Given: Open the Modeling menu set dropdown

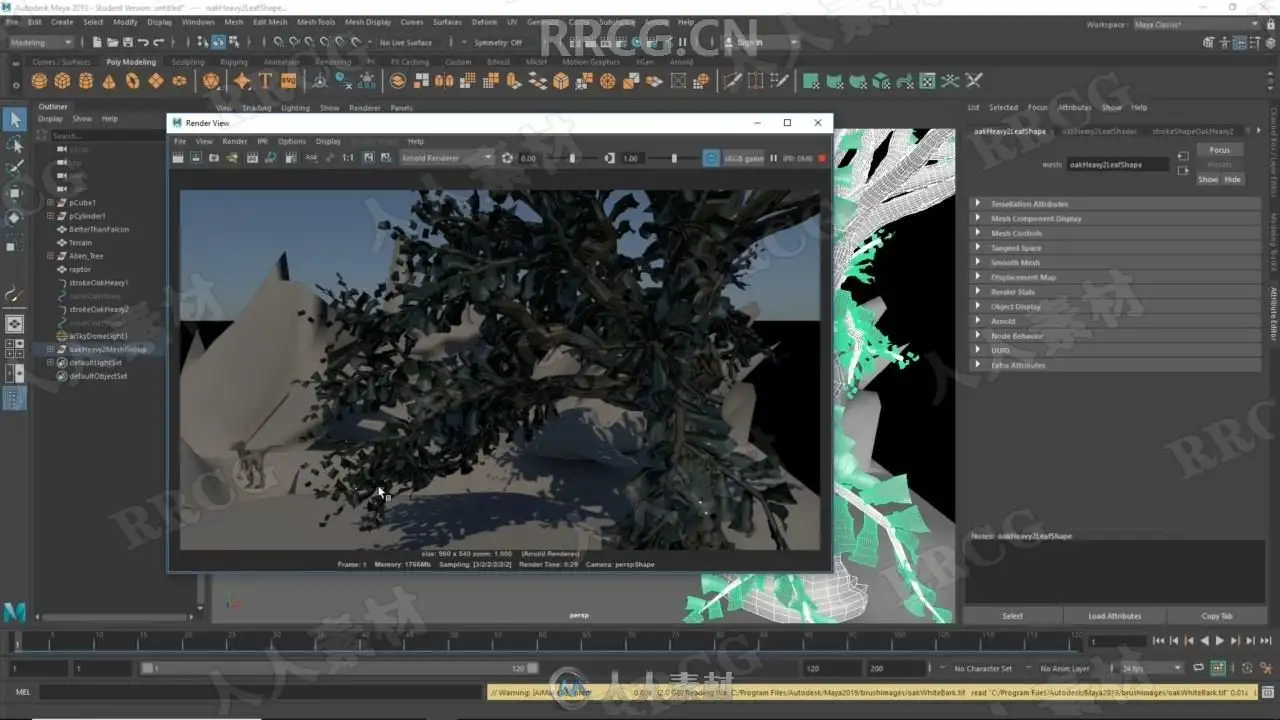Looking at the screenshot, I should [x=40, y=42].
